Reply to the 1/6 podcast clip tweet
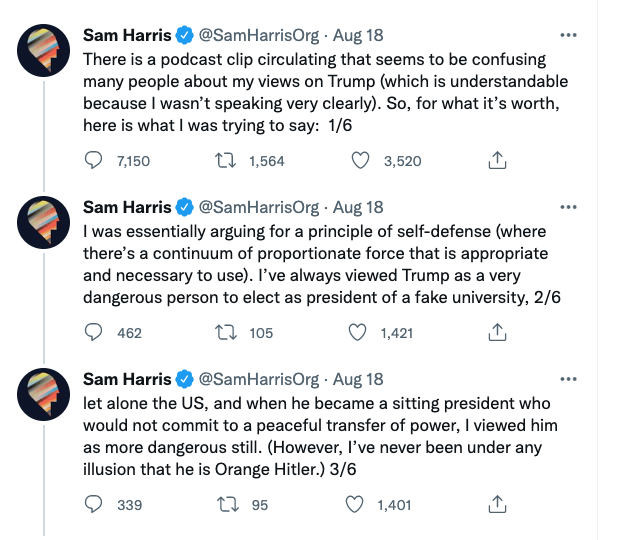 [x=93, y=161]
